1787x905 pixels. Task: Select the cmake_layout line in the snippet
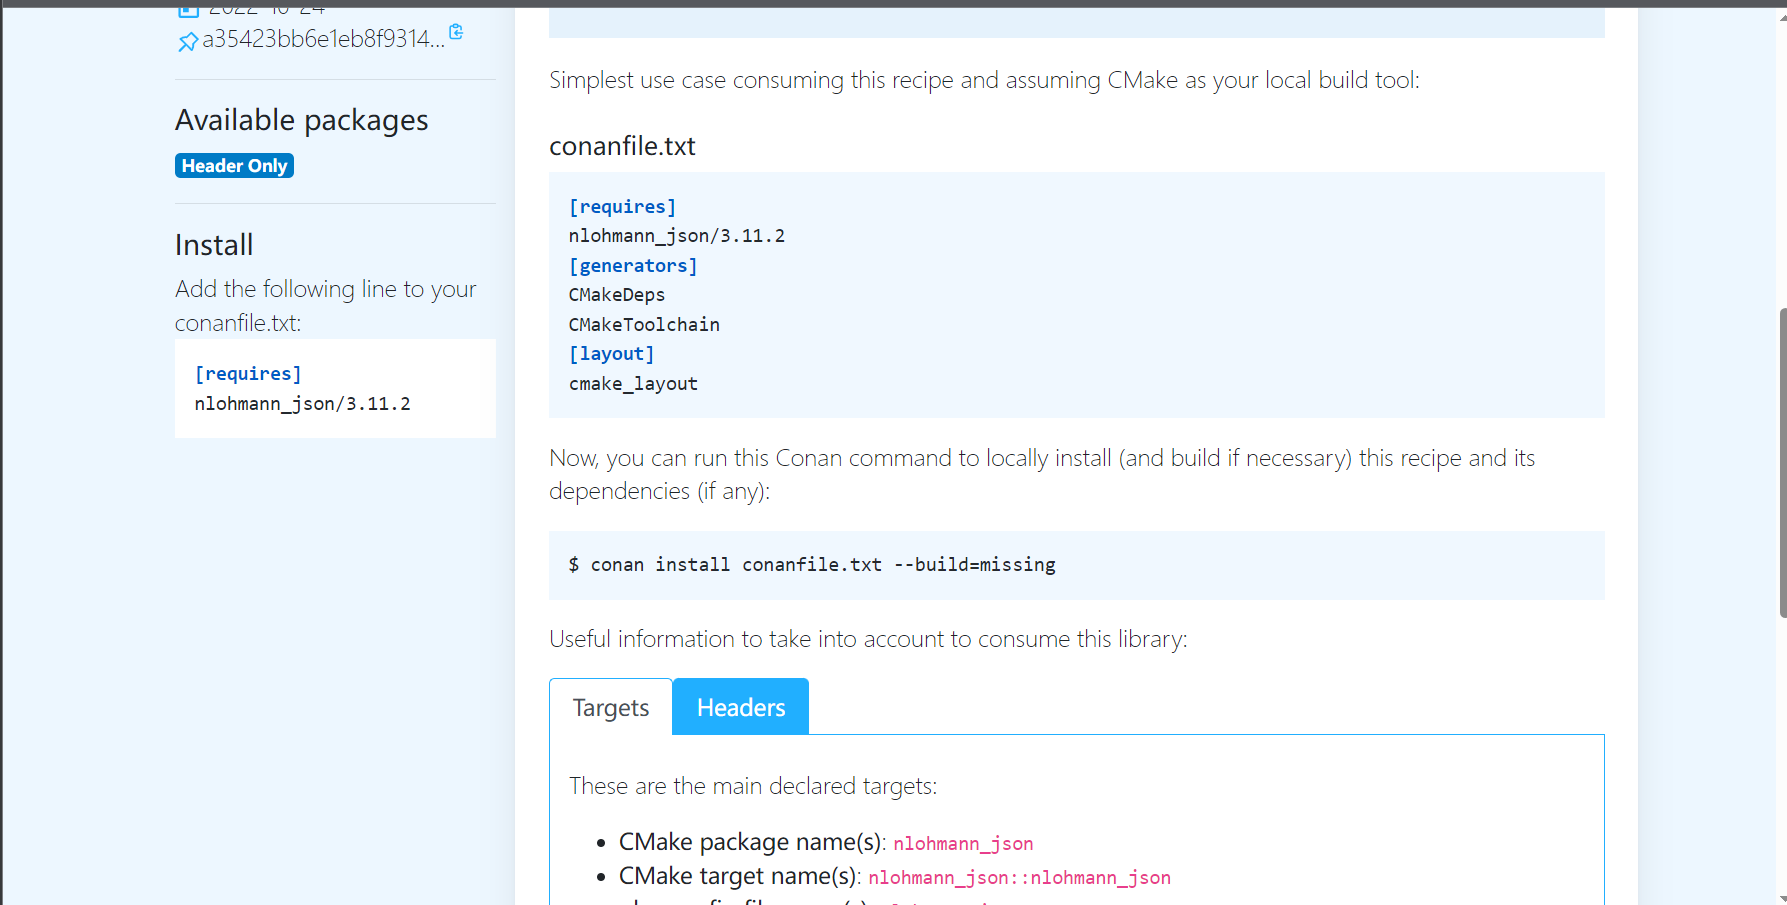tap(633, 383)
